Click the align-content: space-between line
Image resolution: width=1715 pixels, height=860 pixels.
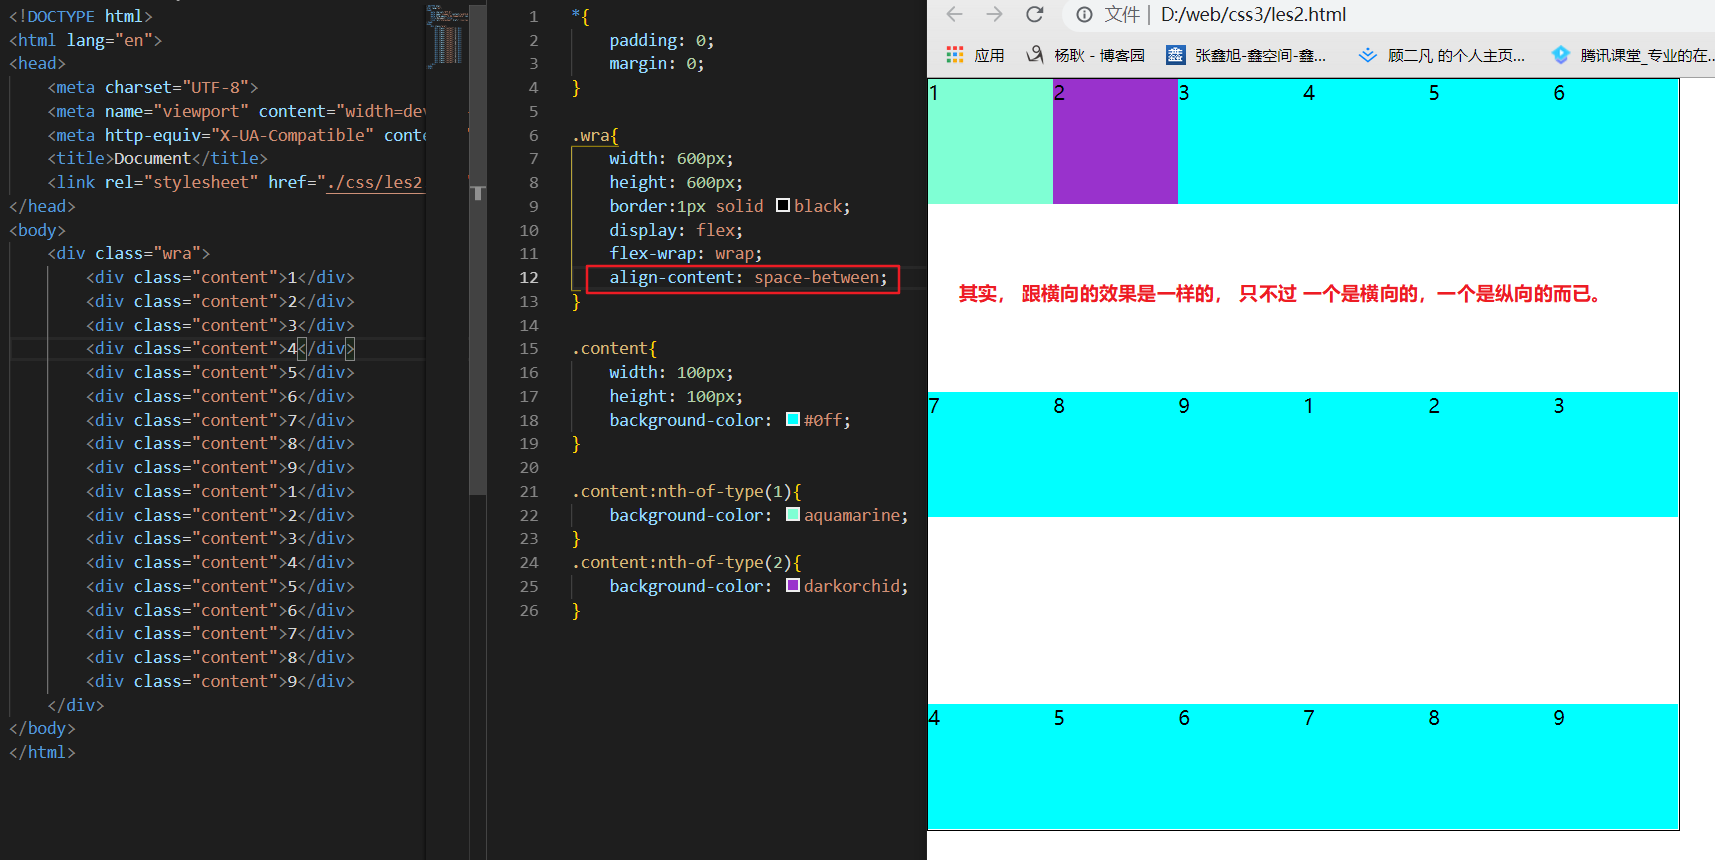(x=747, y=278)
